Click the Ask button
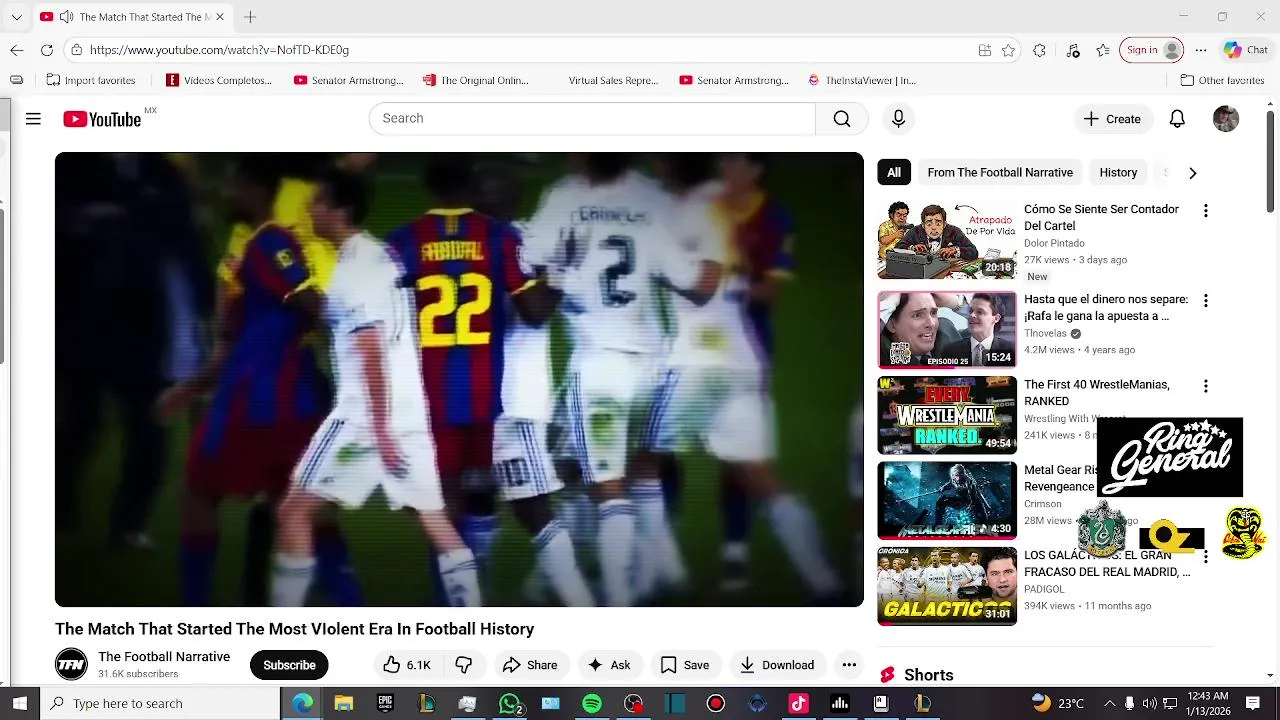The image size is (1280, 720). point(609,665)
